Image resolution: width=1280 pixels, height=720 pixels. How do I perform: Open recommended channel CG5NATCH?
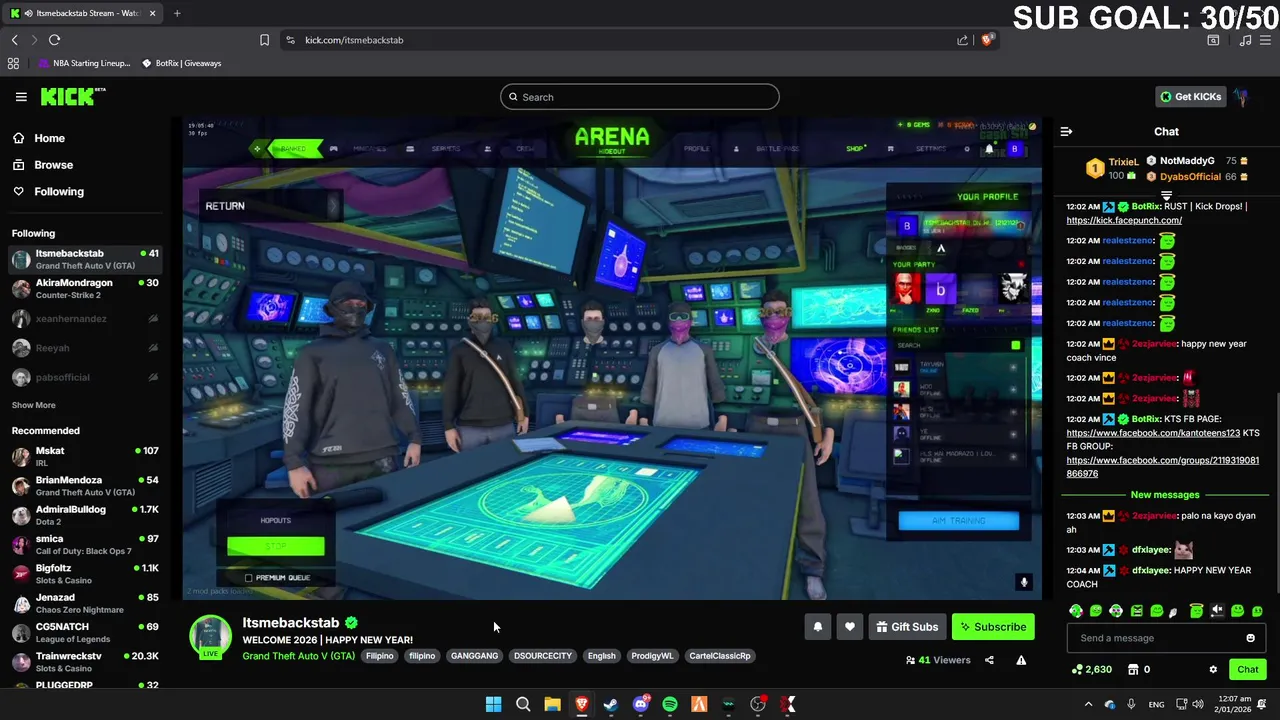click(85, 632)
